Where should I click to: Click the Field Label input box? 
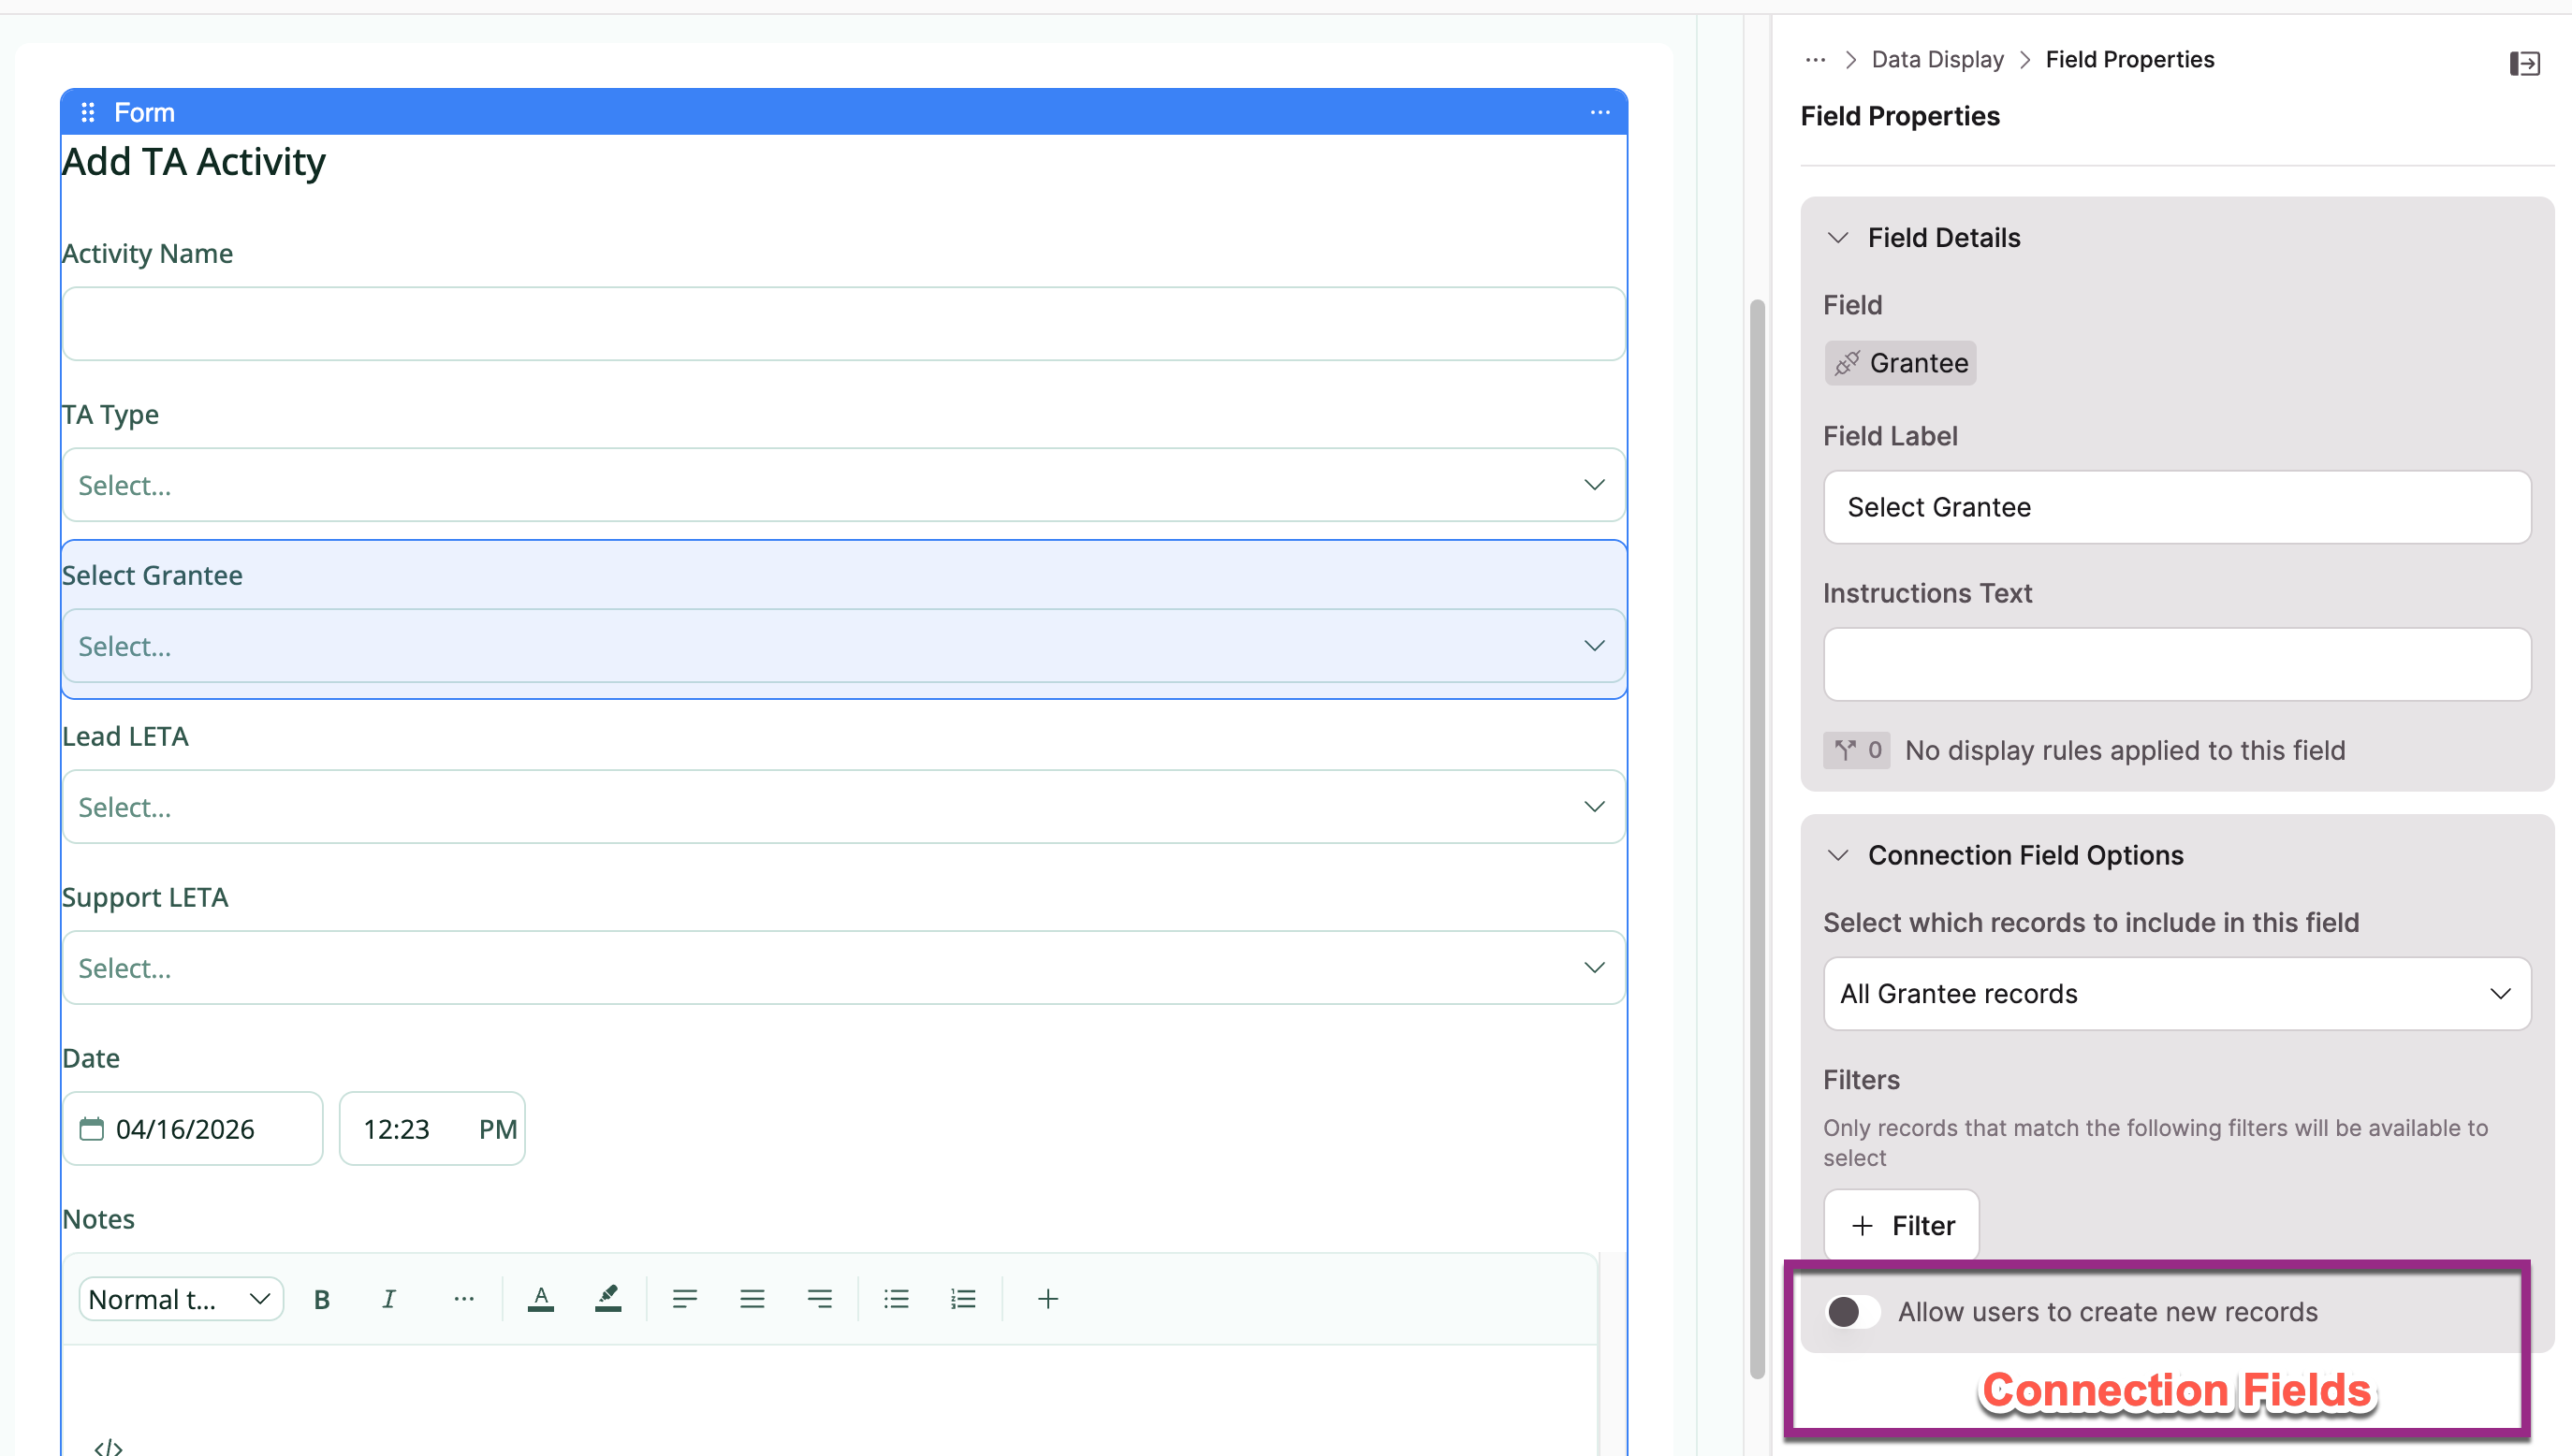pos(2176,507)
